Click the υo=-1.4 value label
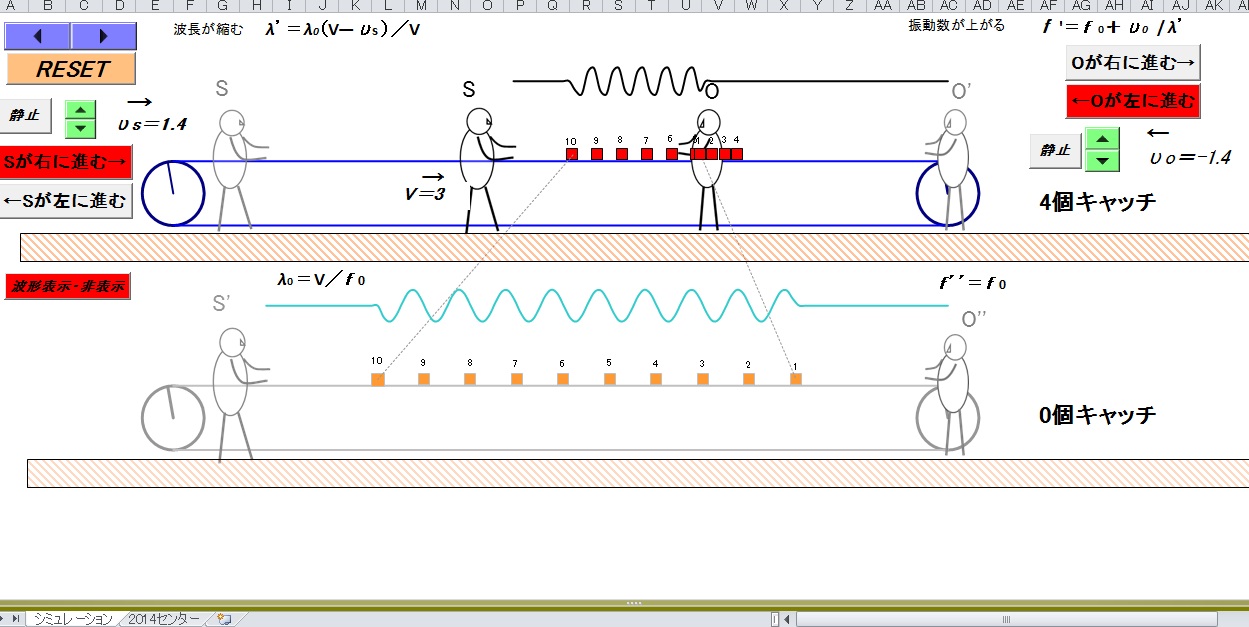This screenshot has height=627, width=1249. pos(1190,157)
